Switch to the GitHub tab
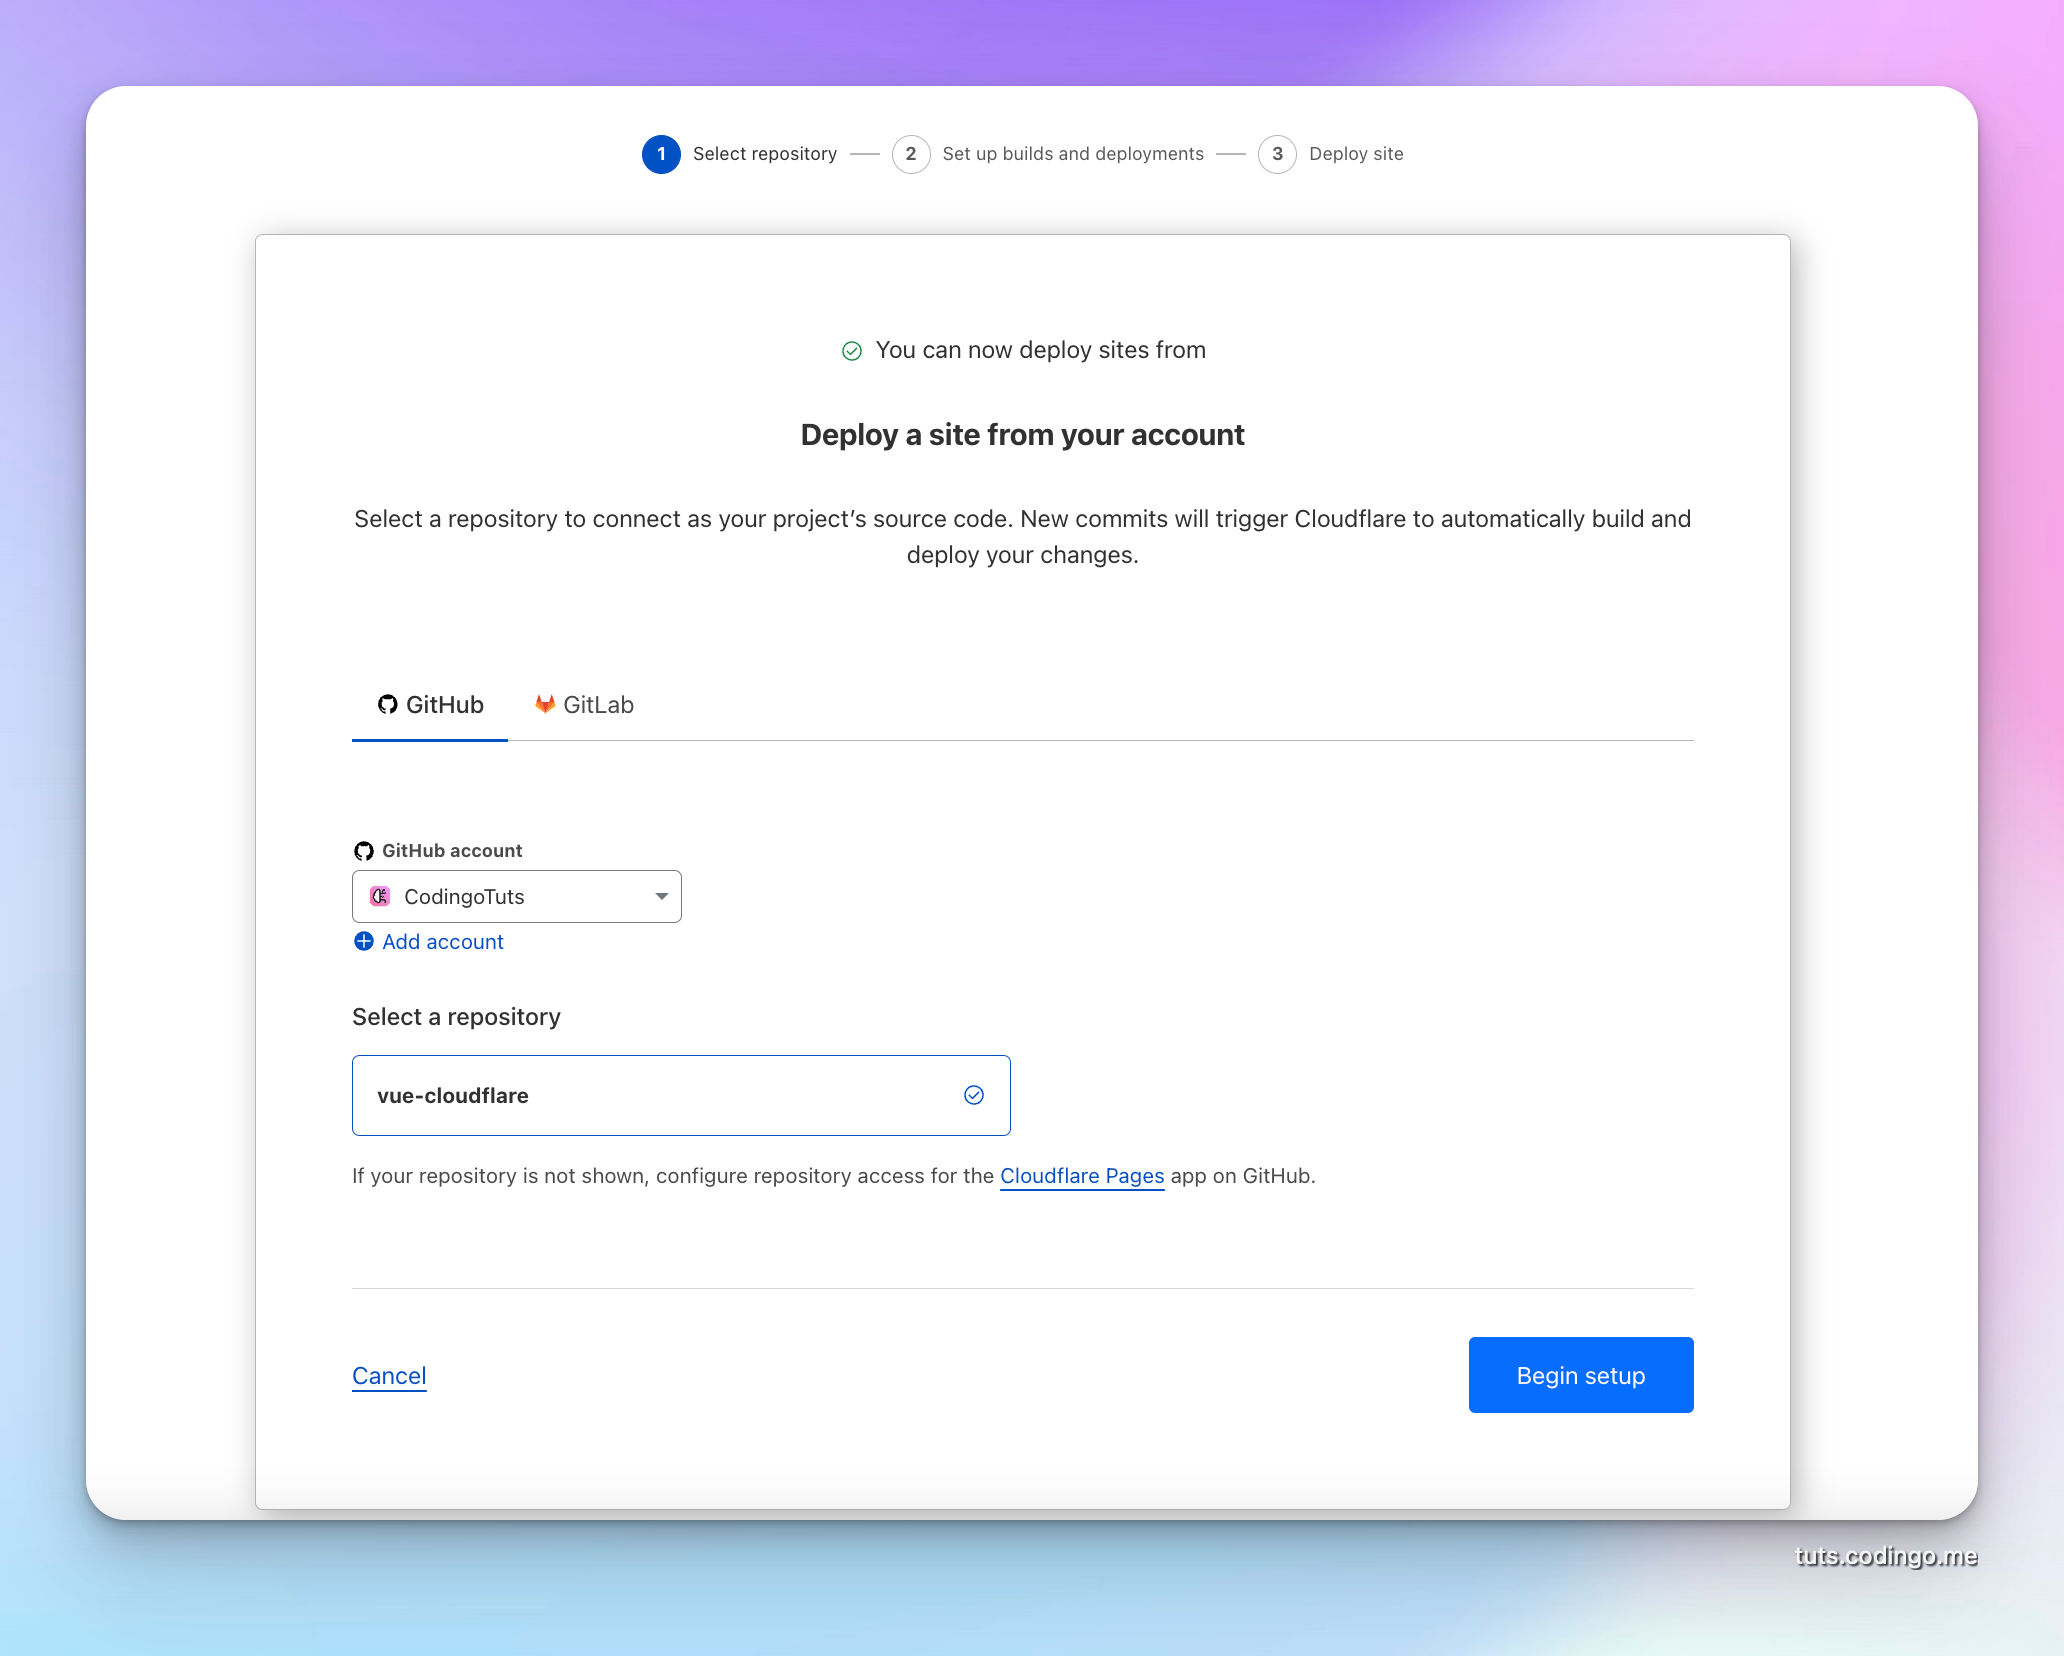This screenshot has width=2064, height=1656. point(430,705)
